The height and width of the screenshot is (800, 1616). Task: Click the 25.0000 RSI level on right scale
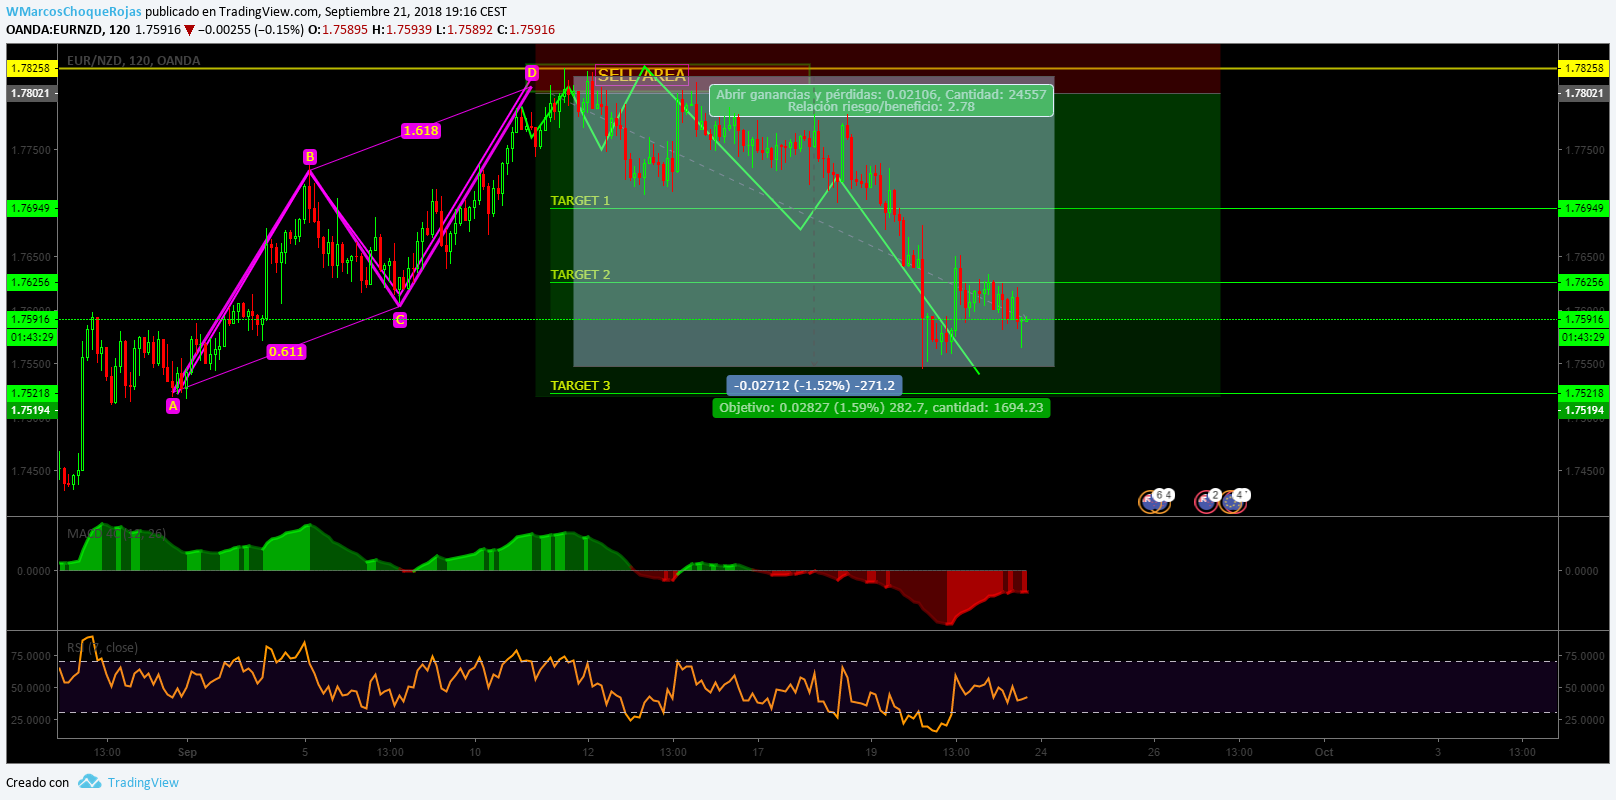[x=1585, y=720]
